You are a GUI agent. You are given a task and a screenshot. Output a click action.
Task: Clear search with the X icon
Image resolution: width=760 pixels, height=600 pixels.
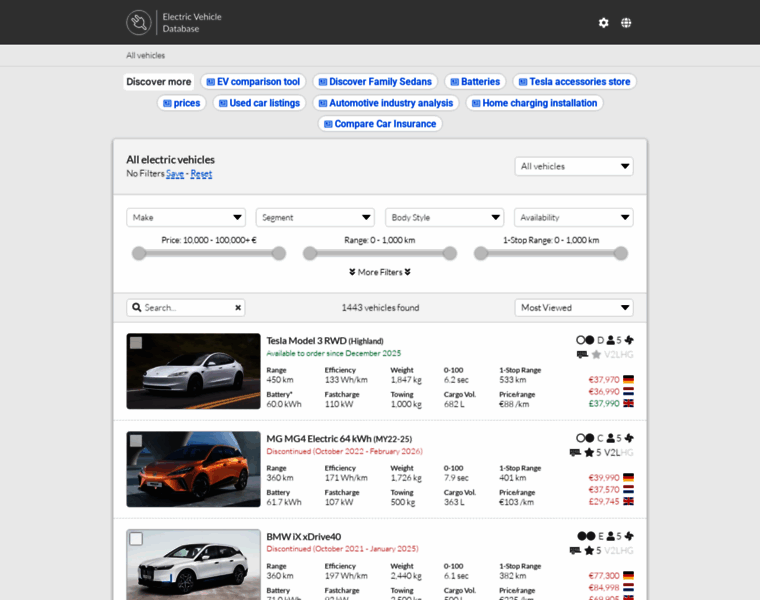238,307
